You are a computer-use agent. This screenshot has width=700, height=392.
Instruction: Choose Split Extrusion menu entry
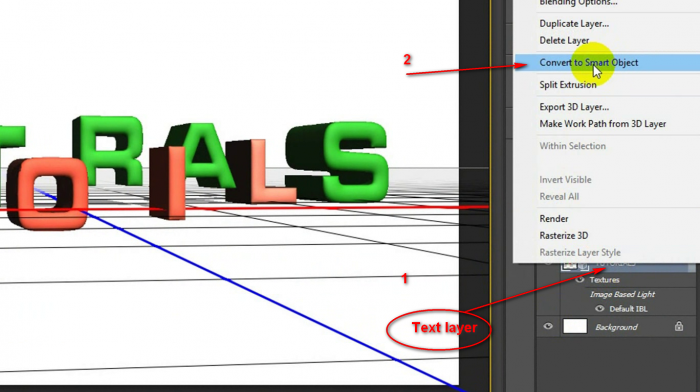567,85
